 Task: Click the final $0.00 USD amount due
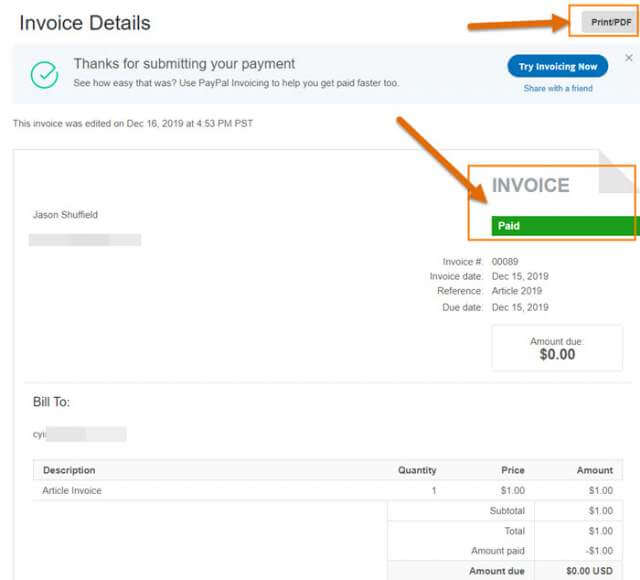(589, 571)
